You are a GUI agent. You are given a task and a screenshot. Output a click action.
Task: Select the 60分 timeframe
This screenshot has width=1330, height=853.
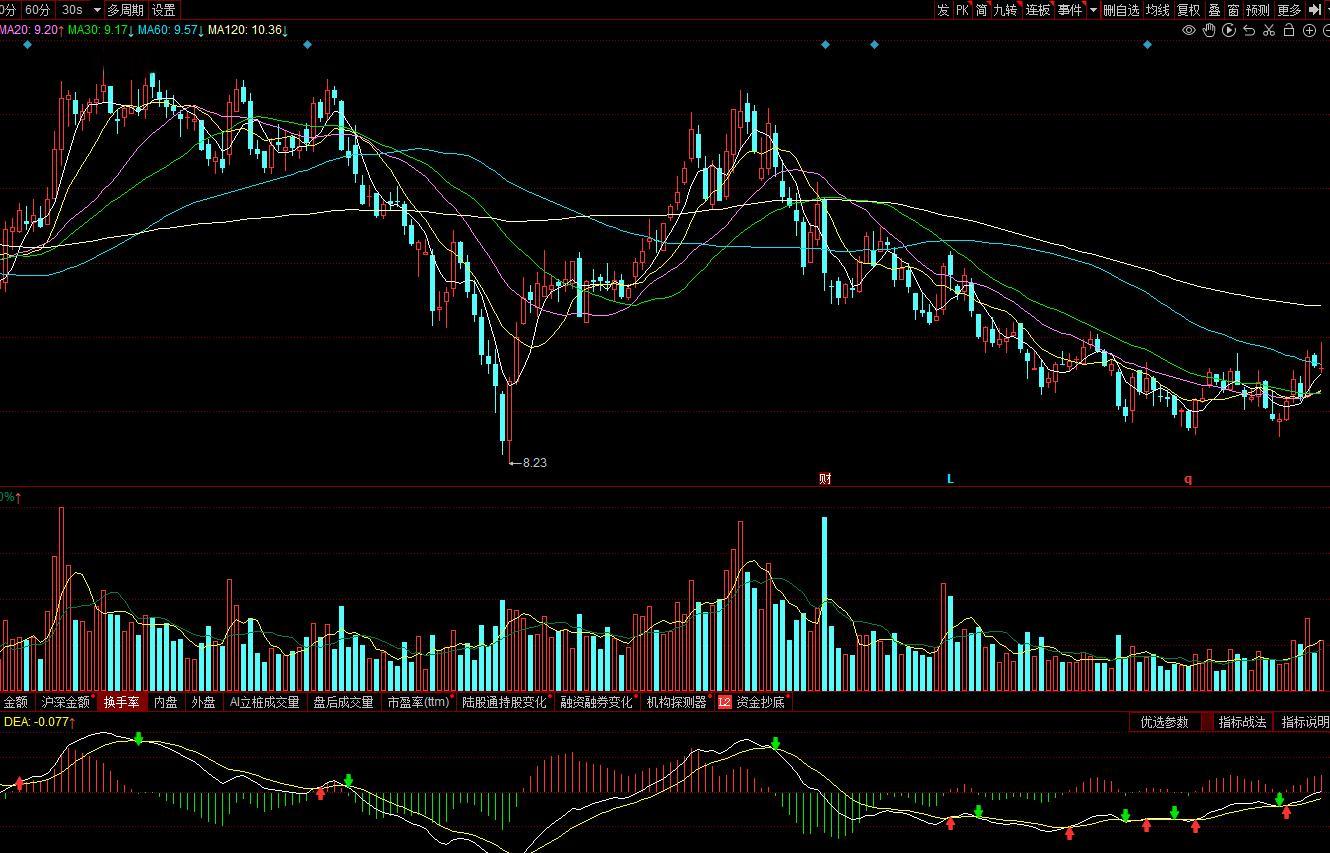pyautogui.click(x=38, y=10)
